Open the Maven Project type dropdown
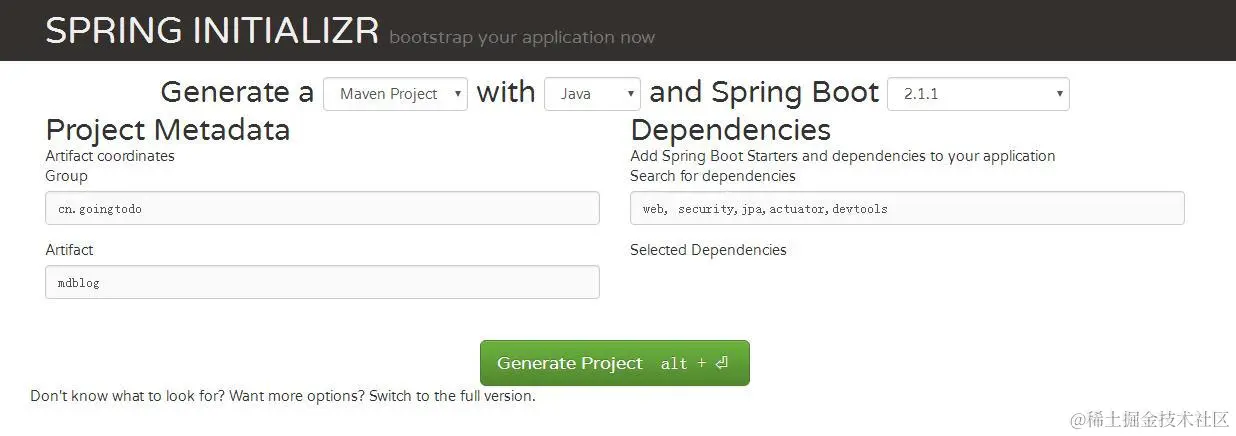Viewport: 1236px width, 436px height. point(395,94)
